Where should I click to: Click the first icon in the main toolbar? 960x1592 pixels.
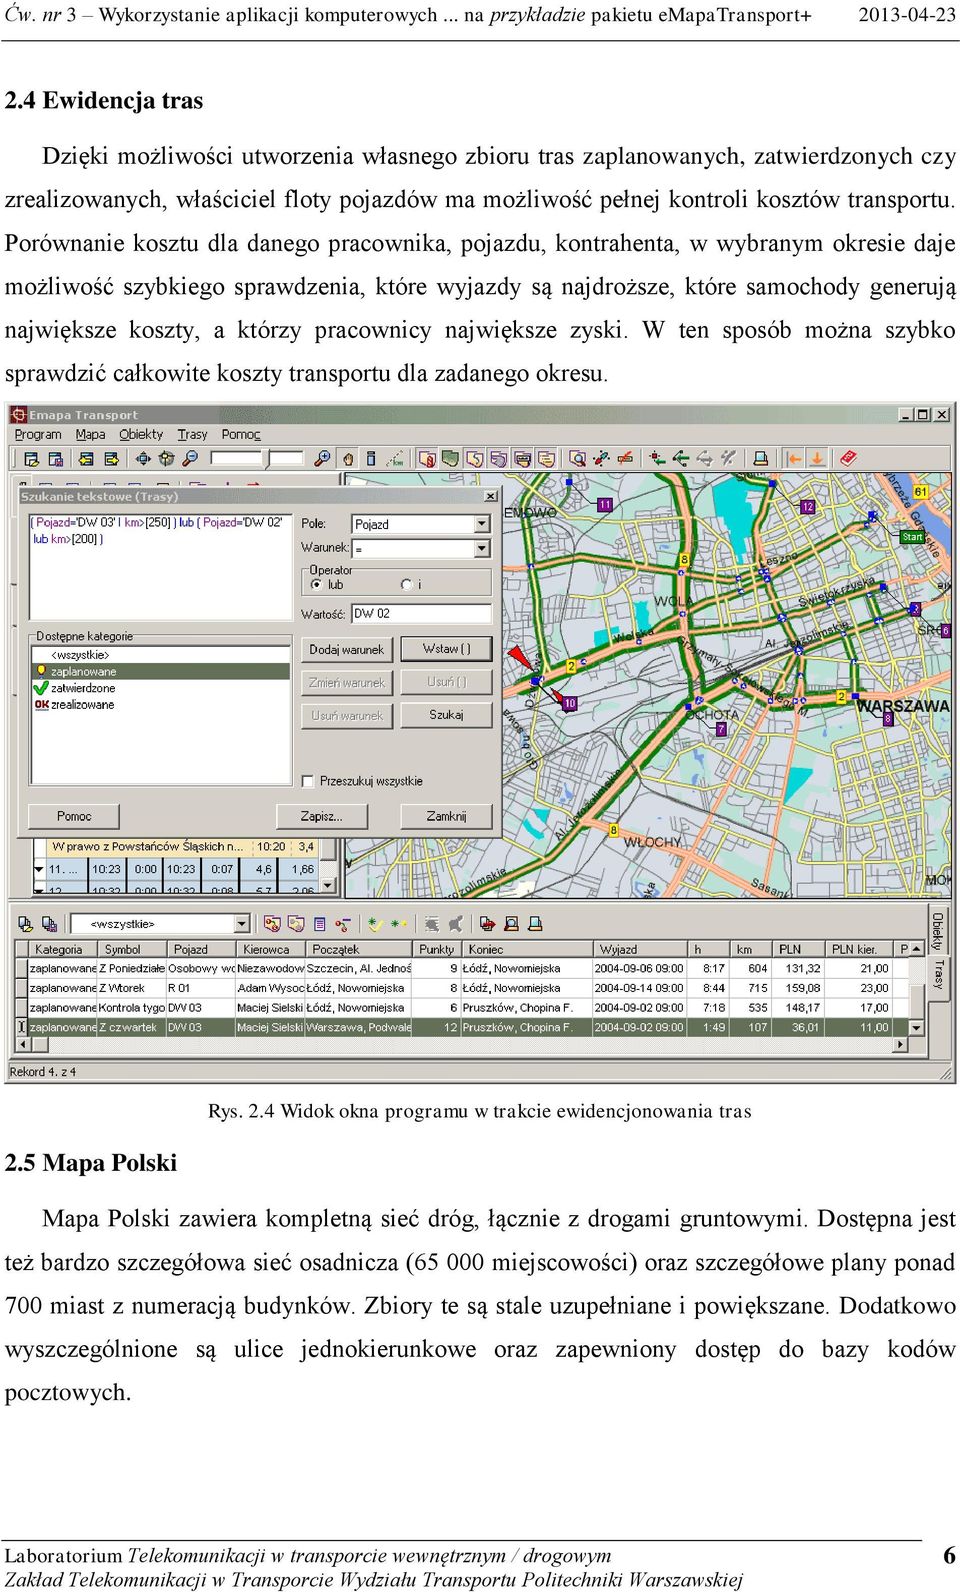[x=31, y=459]
